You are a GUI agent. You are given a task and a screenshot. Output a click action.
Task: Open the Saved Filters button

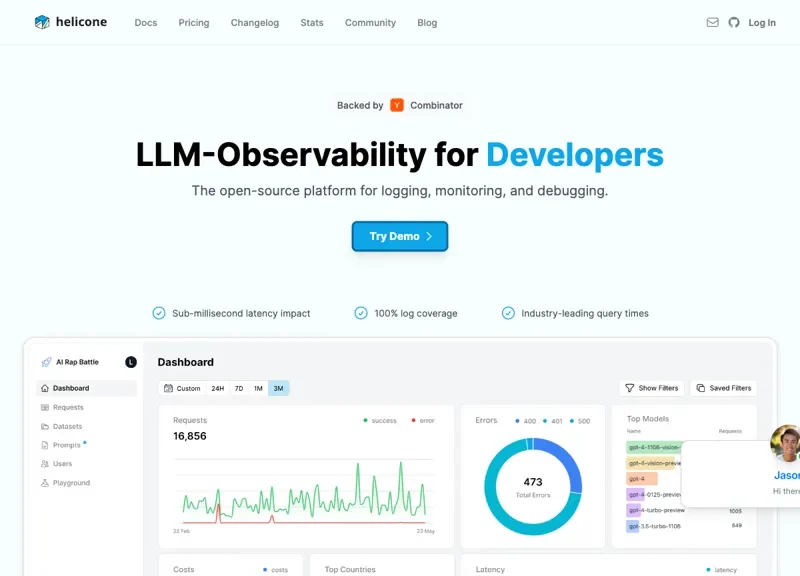tap(723, 388)
